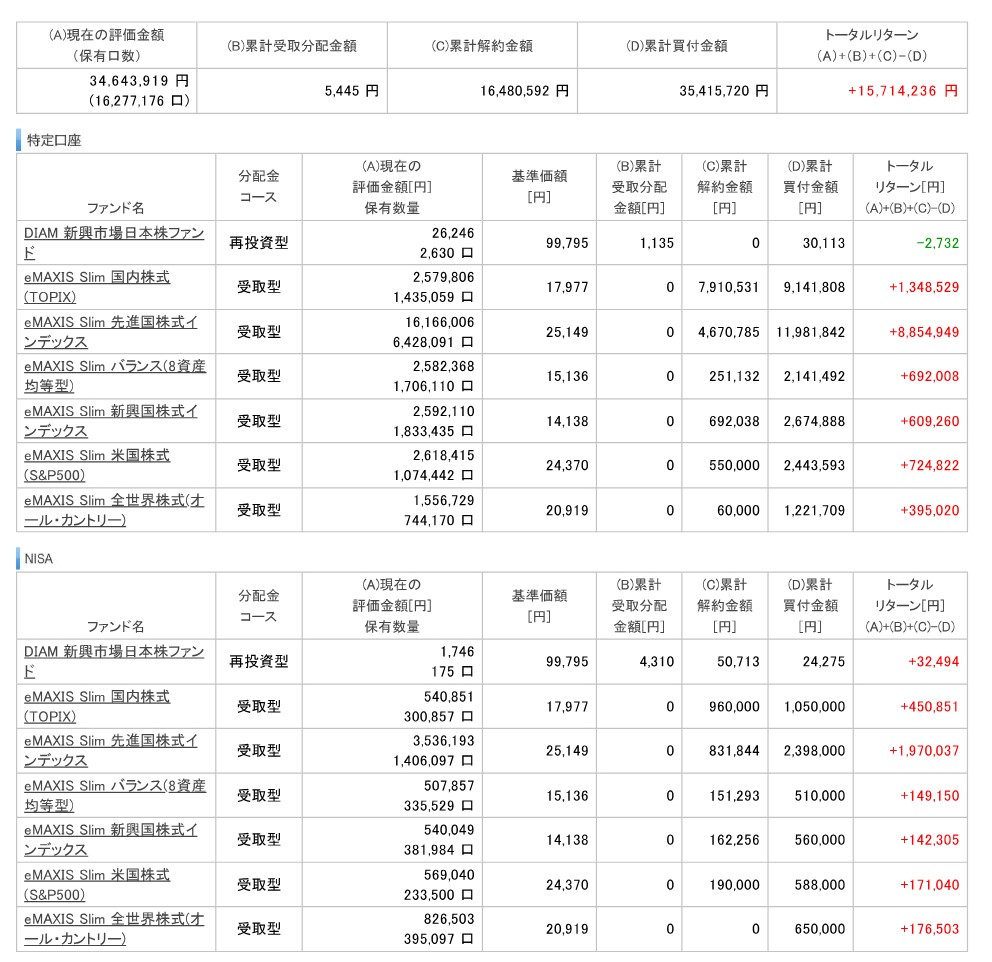Click the purchase amount 9,141,808
The image size is (992, 962).
click(x=814, y=288)
